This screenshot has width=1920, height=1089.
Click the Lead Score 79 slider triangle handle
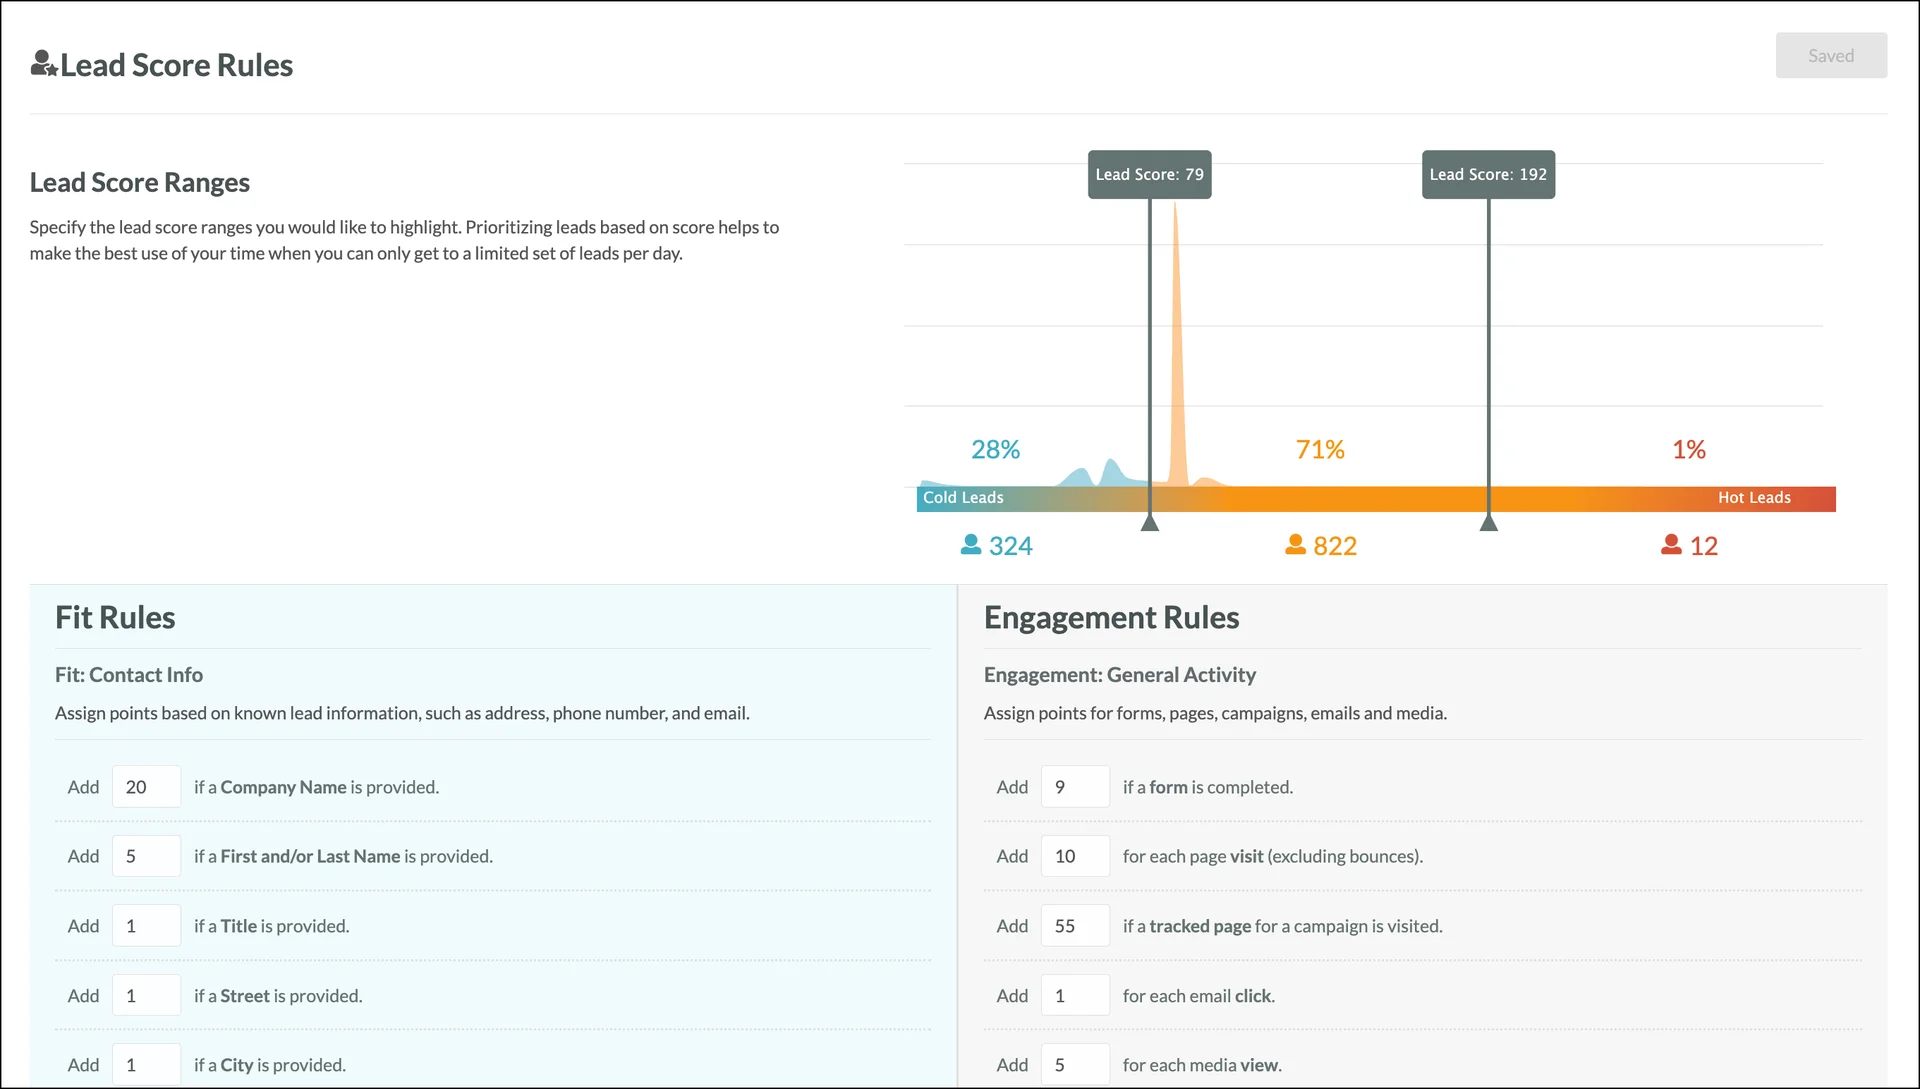click(x=1150, y=522)
